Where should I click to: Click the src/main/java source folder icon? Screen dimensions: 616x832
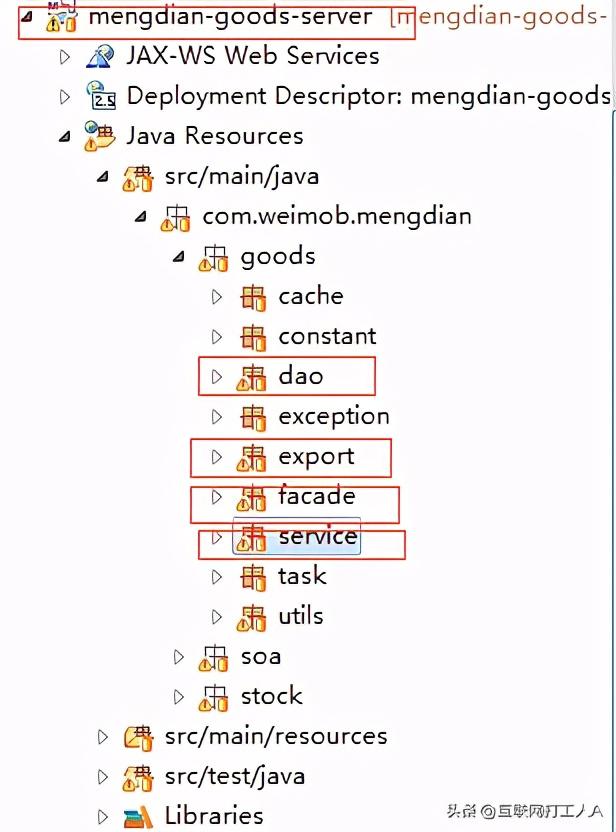(137, 177)
